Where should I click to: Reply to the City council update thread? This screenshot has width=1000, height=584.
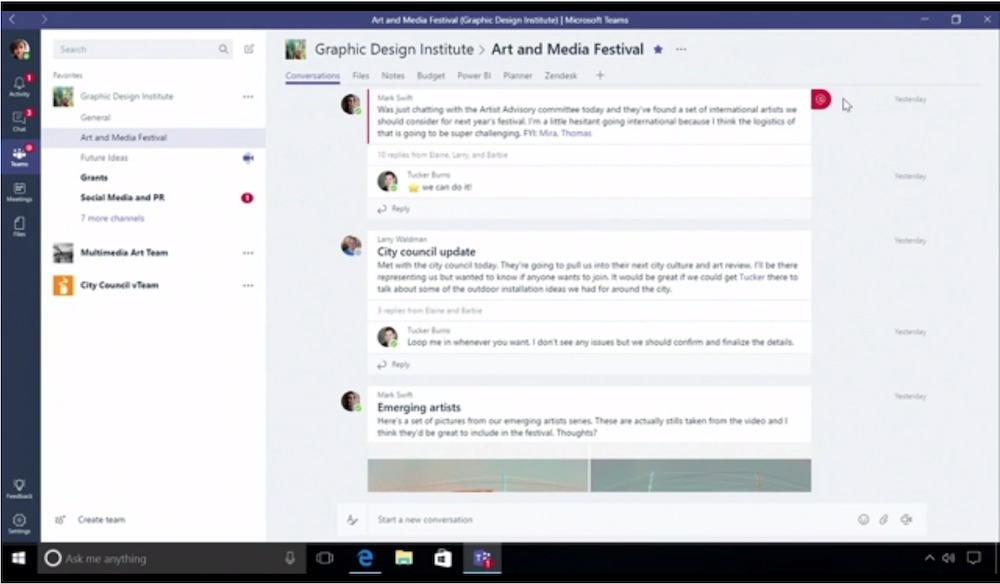tap(400, 364)
